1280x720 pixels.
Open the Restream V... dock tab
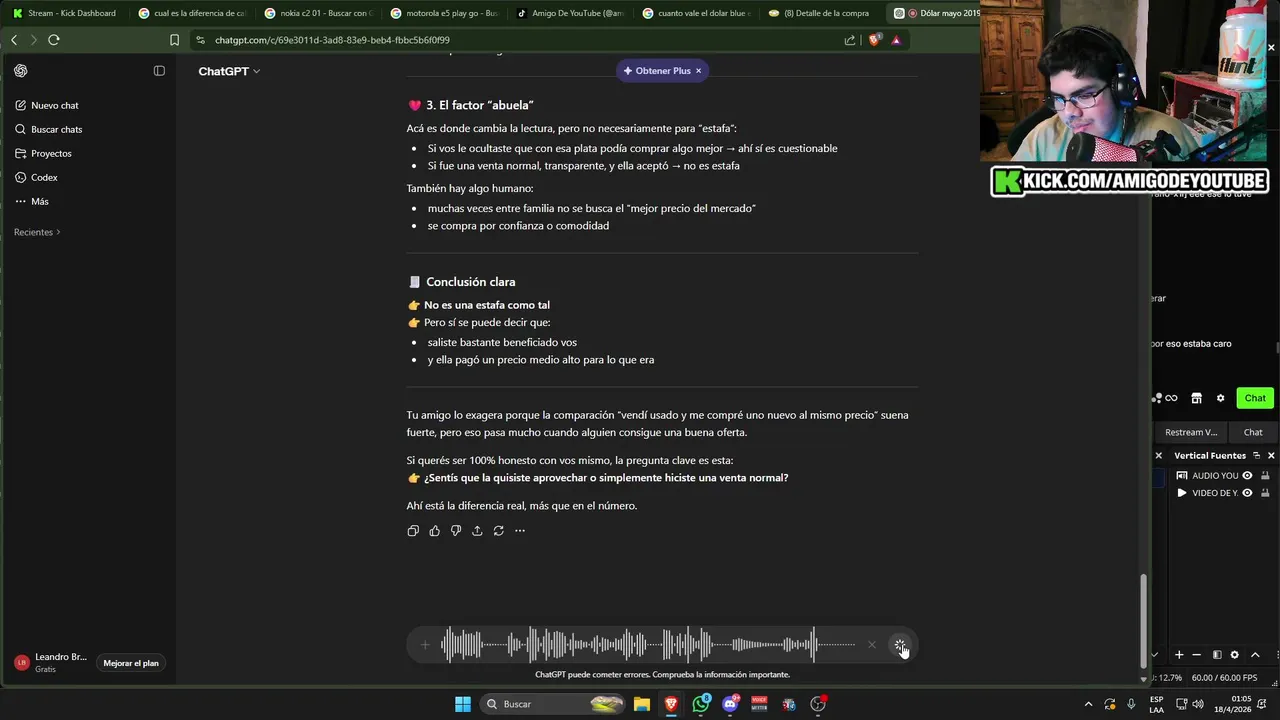pos(1190,432)
